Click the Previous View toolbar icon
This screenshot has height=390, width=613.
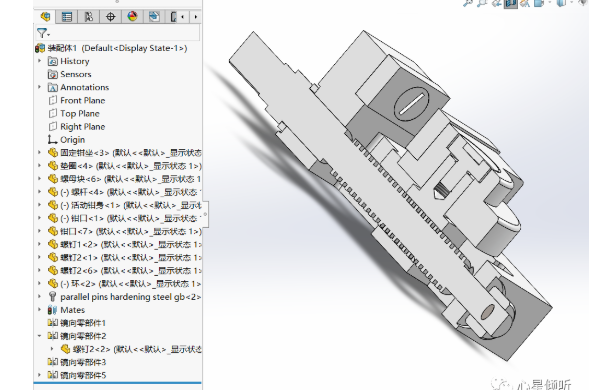496,3
